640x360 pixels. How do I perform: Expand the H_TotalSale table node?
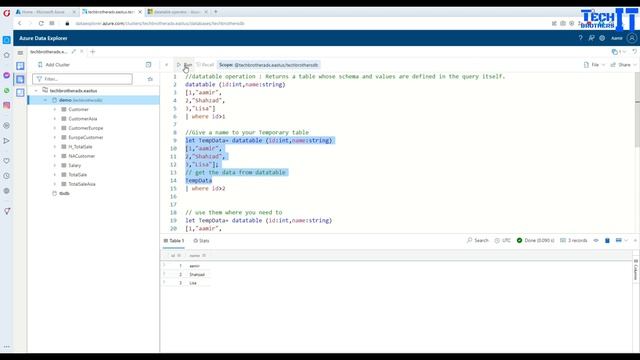tap(55, 147)
